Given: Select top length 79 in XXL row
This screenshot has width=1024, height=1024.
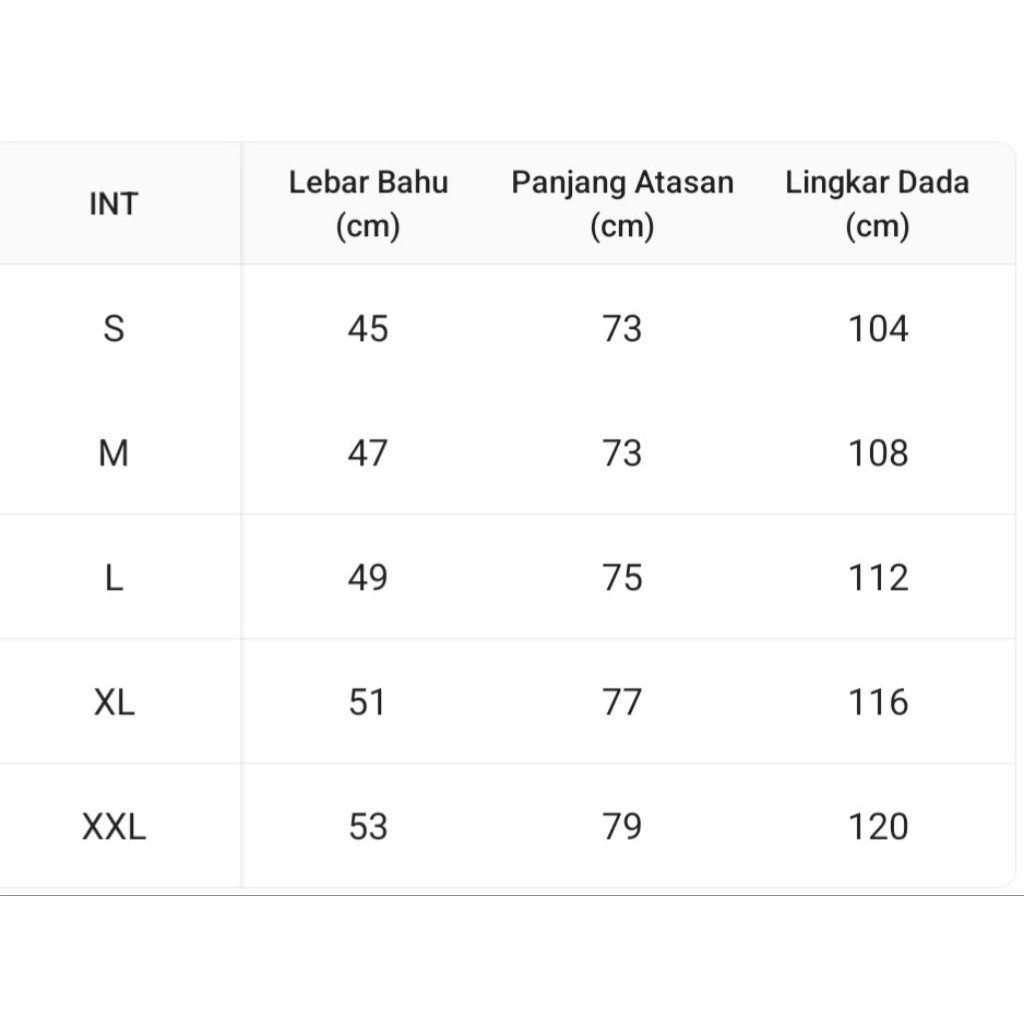Looking at the screenshot, I should [x=622, y=827].
